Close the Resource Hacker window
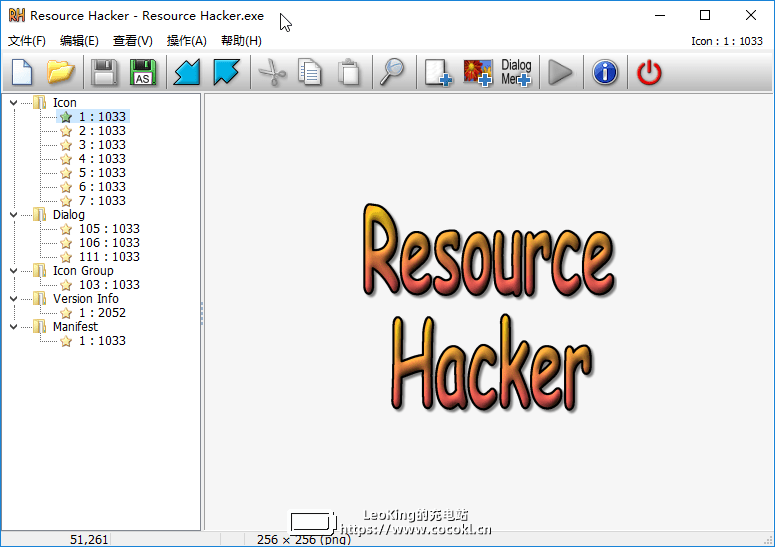The image size is (775, 547). (751, 15)
